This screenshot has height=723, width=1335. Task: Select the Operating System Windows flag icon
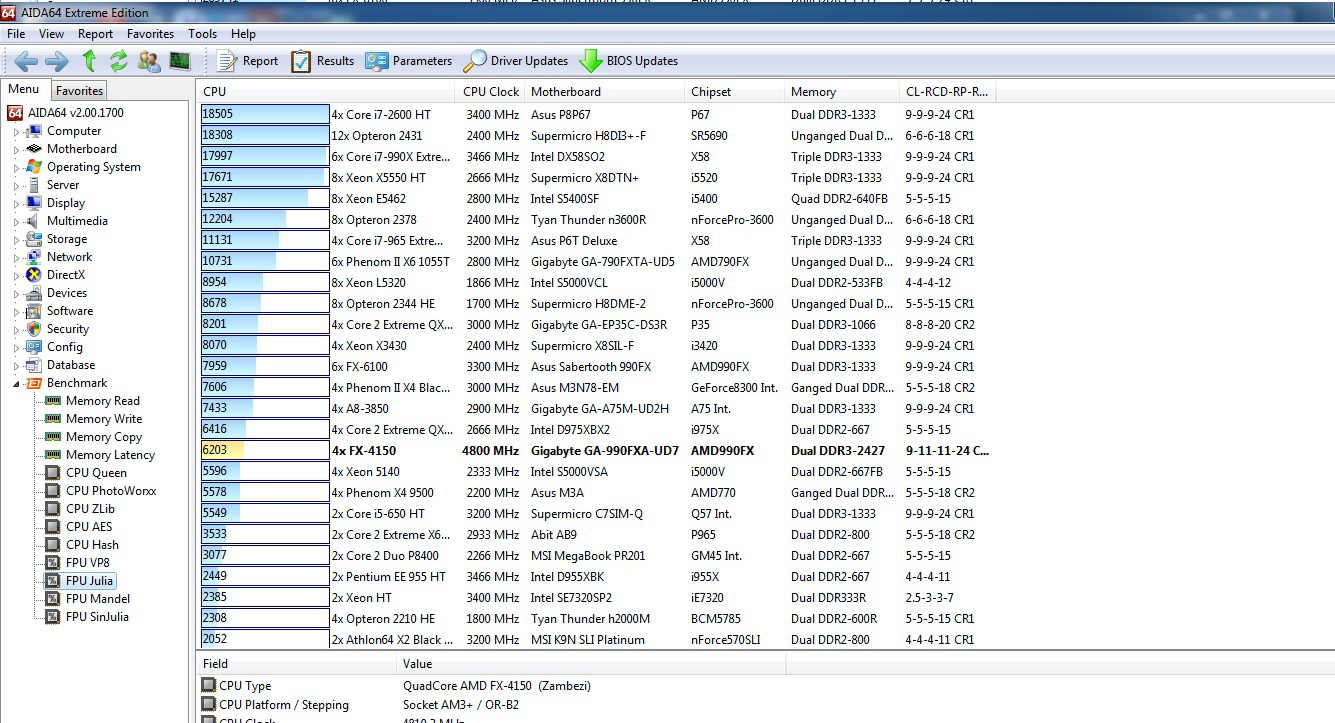coord(34,167)
